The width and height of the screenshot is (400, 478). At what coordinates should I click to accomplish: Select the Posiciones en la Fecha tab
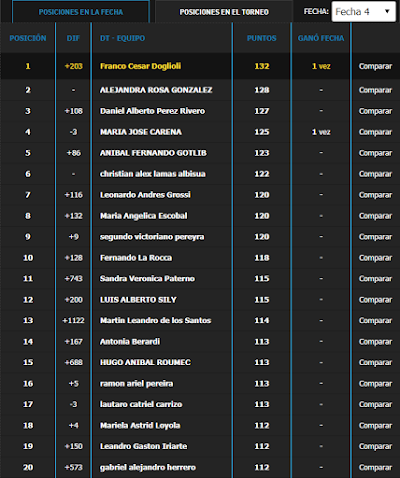pos(81,12)
